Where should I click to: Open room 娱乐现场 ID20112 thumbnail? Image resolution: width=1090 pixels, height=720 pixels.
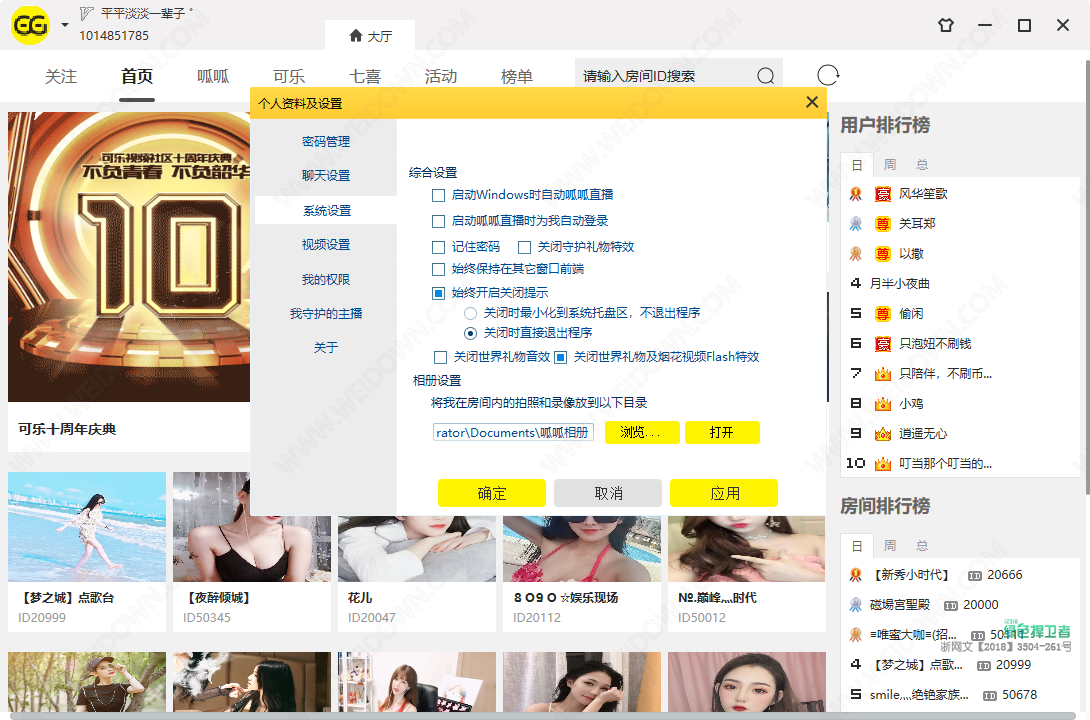pos(582,549)
